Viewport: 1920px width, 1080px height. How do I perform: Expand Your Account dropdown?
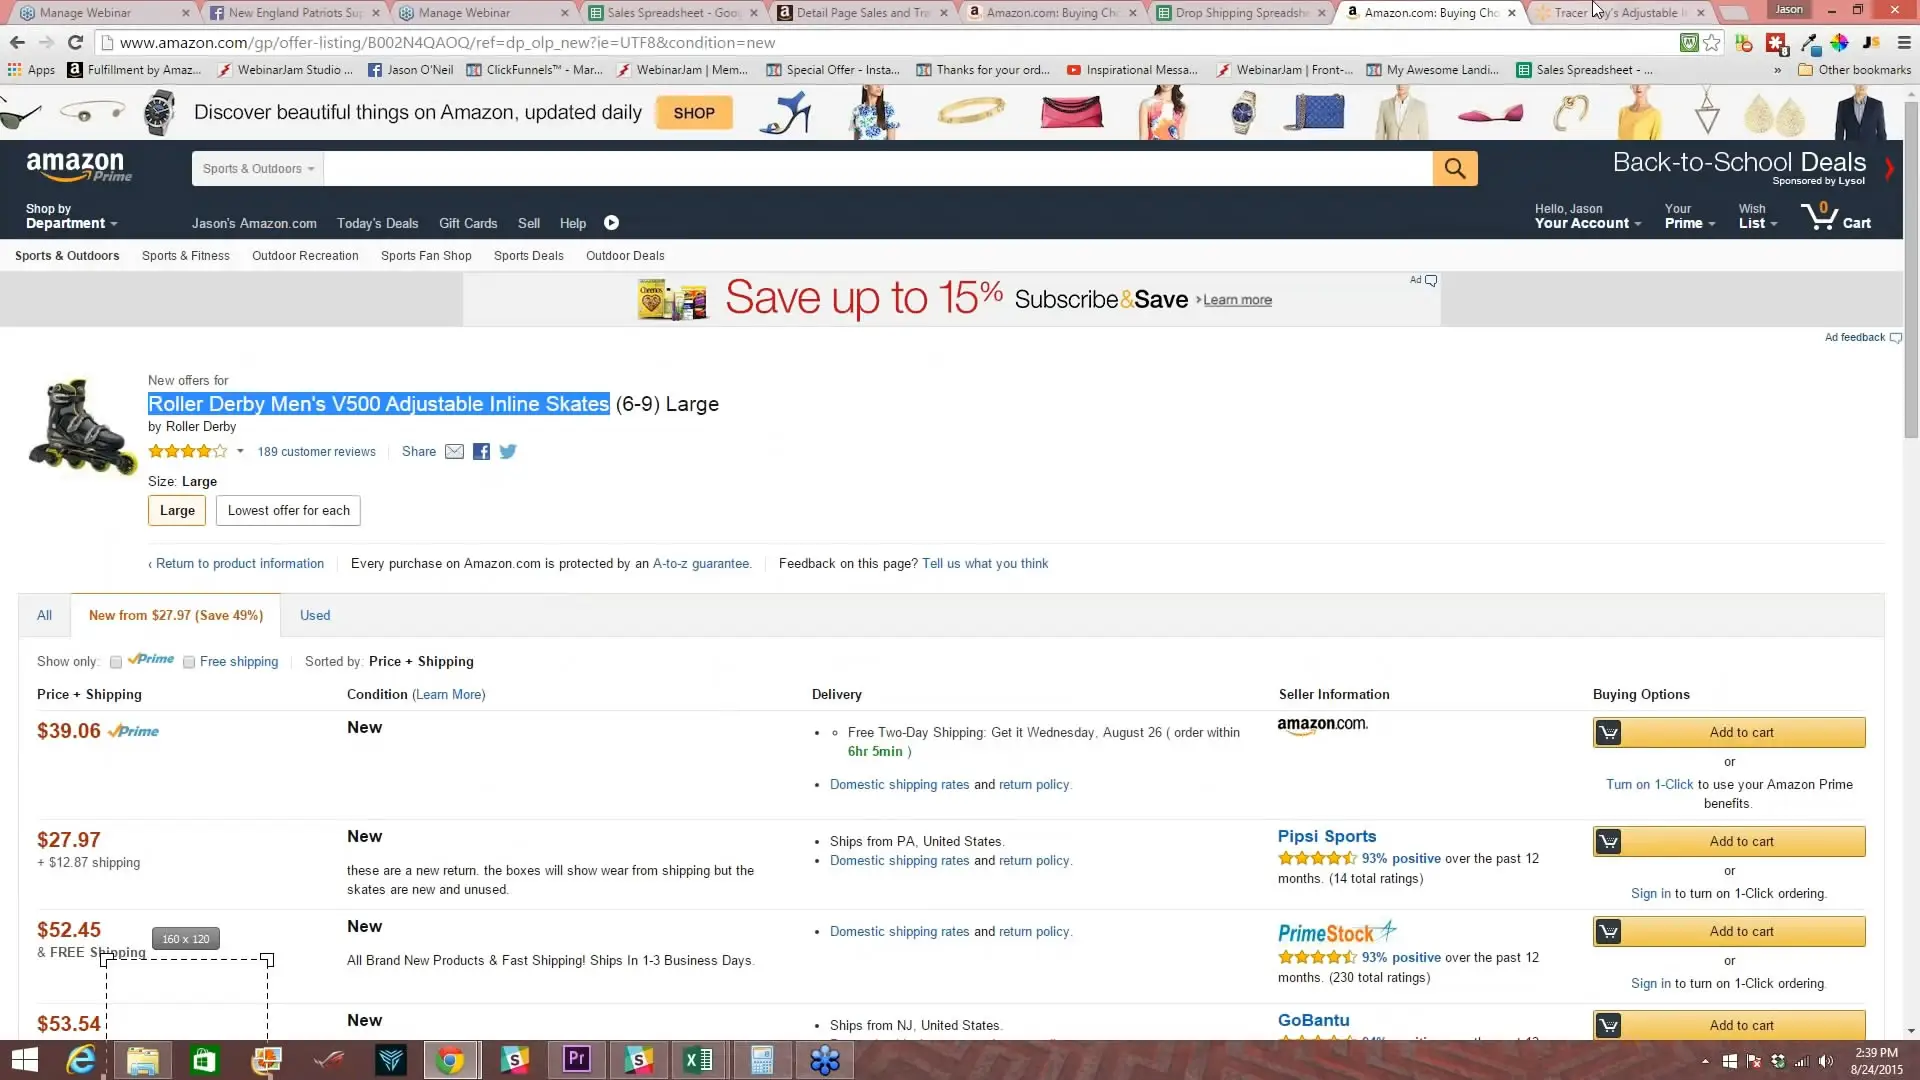point(1588,216)
